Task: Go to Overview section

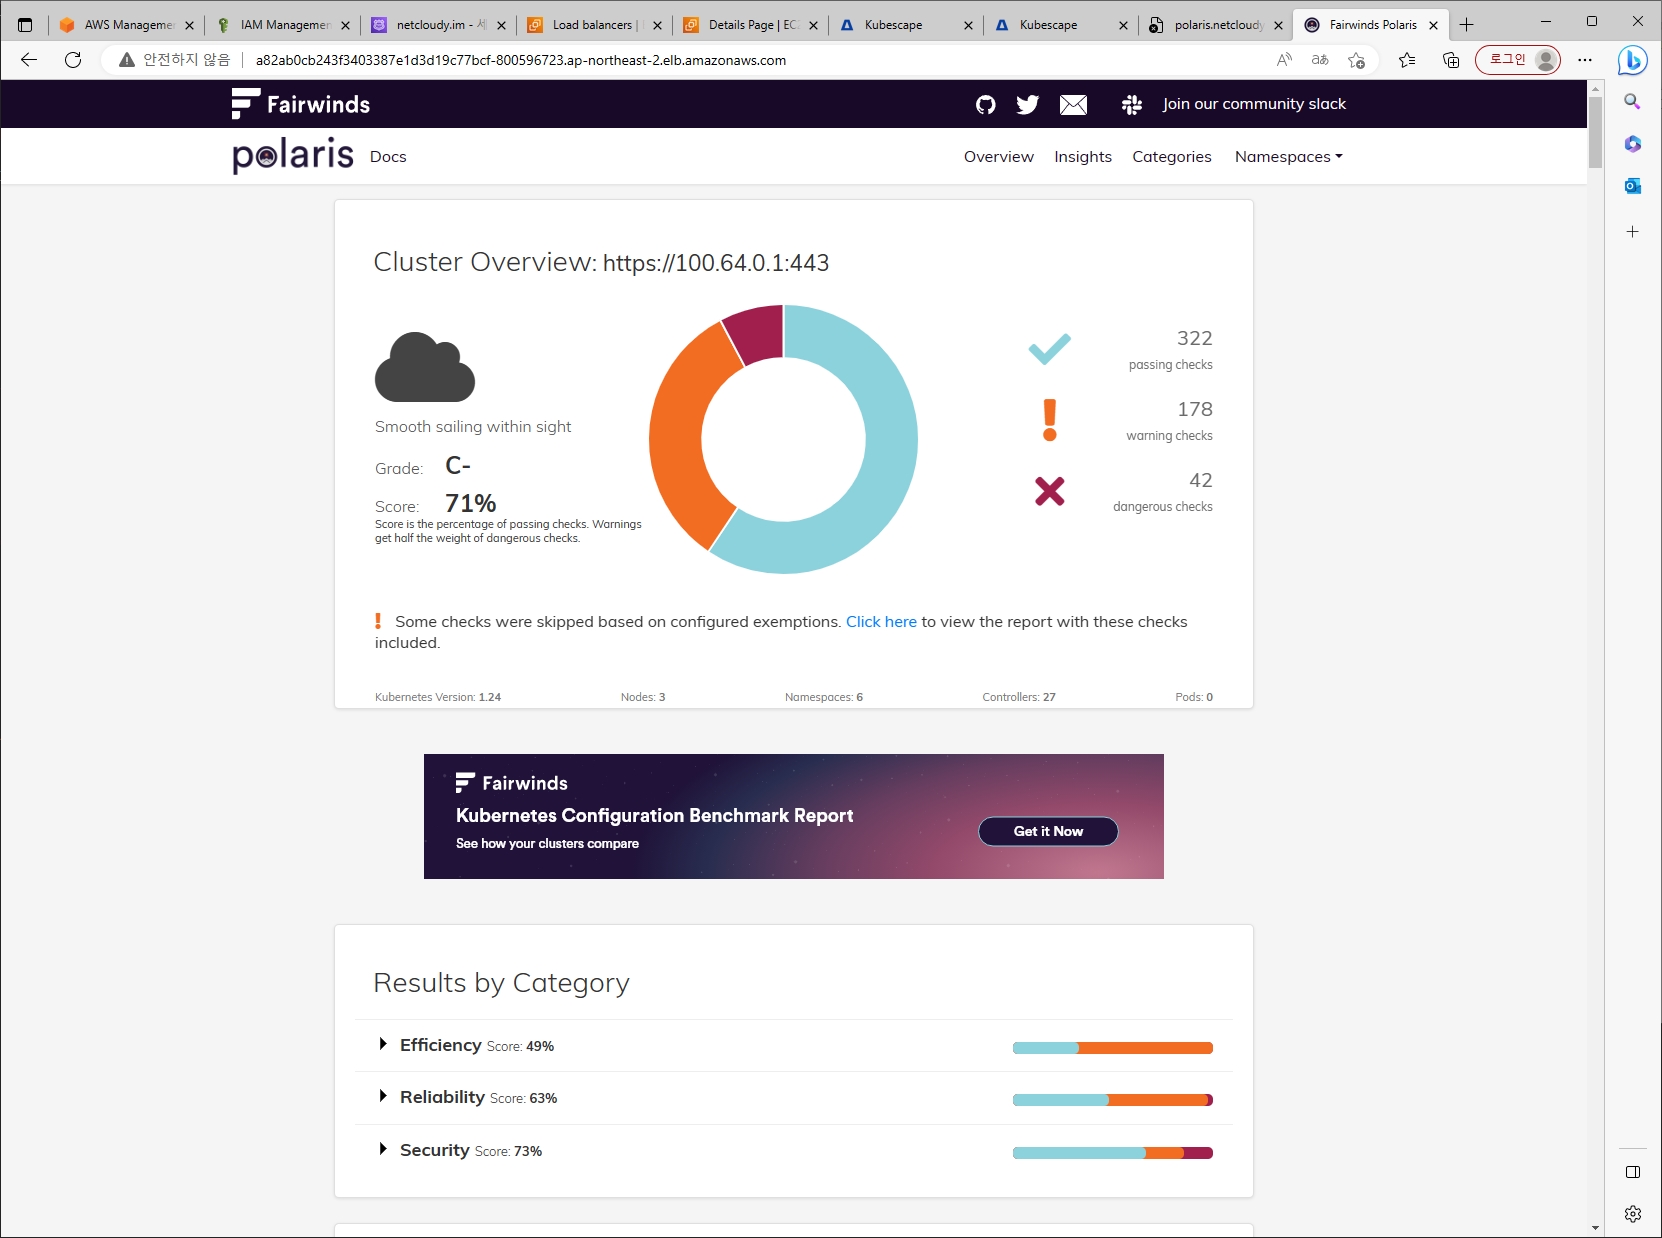Action: tap(998, 157)
